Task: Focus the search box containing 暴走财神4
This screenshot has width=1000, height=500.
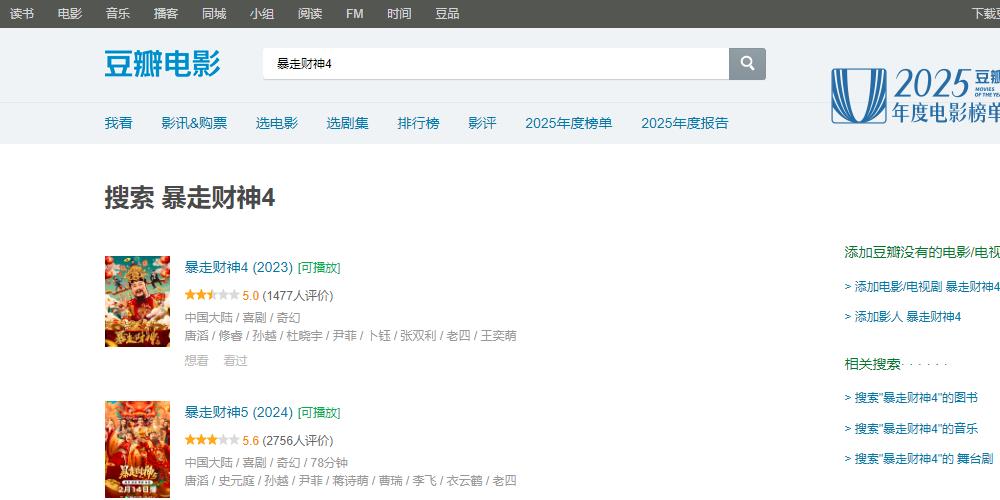Action: (495, 64)
